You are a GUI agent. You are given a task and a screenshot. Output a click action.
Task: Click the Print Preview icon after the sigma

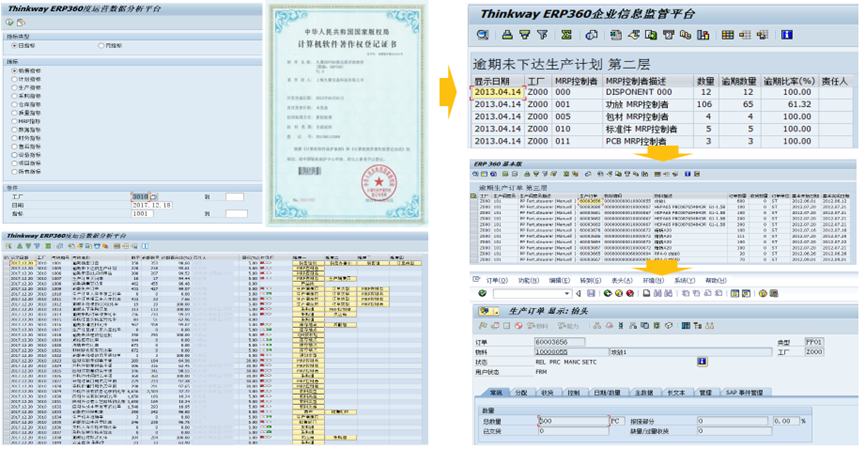pos(591,35)
